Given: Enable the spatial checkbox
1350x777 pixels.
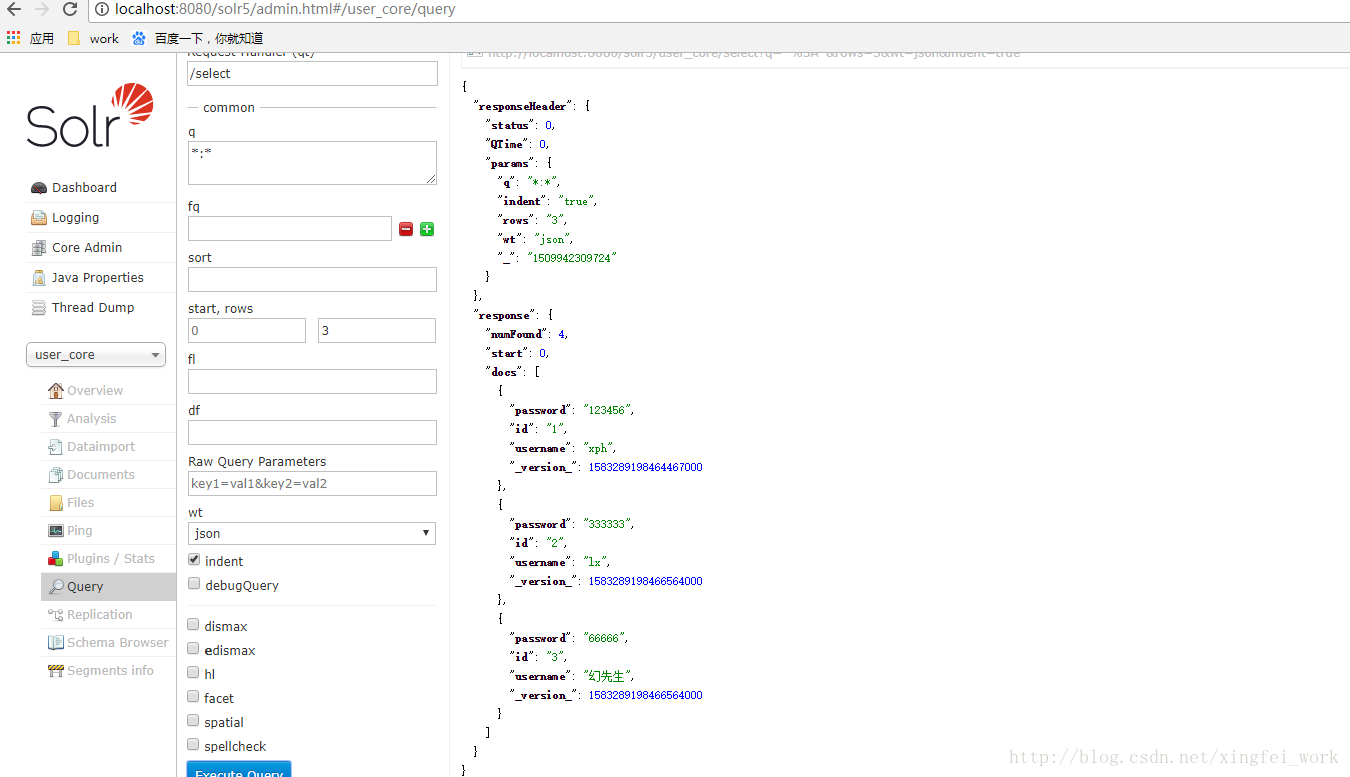Looking at the screenshot, I should pos(194,721).
